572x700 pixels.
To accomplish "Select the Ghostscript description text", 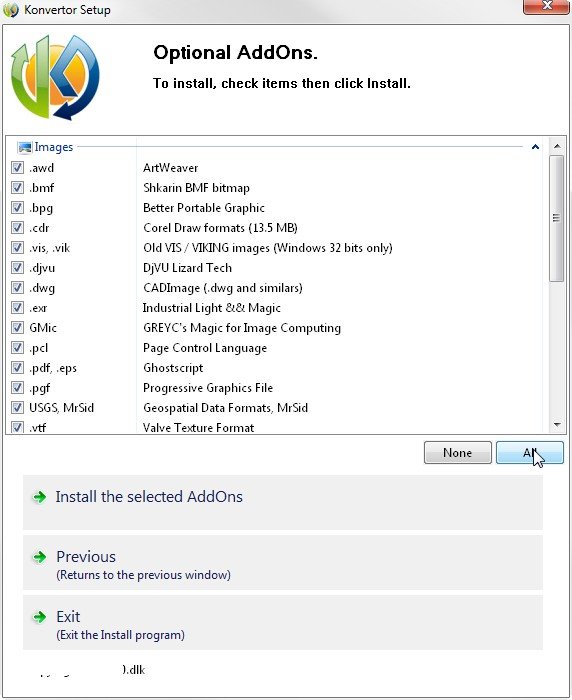I will coord(173,368).
